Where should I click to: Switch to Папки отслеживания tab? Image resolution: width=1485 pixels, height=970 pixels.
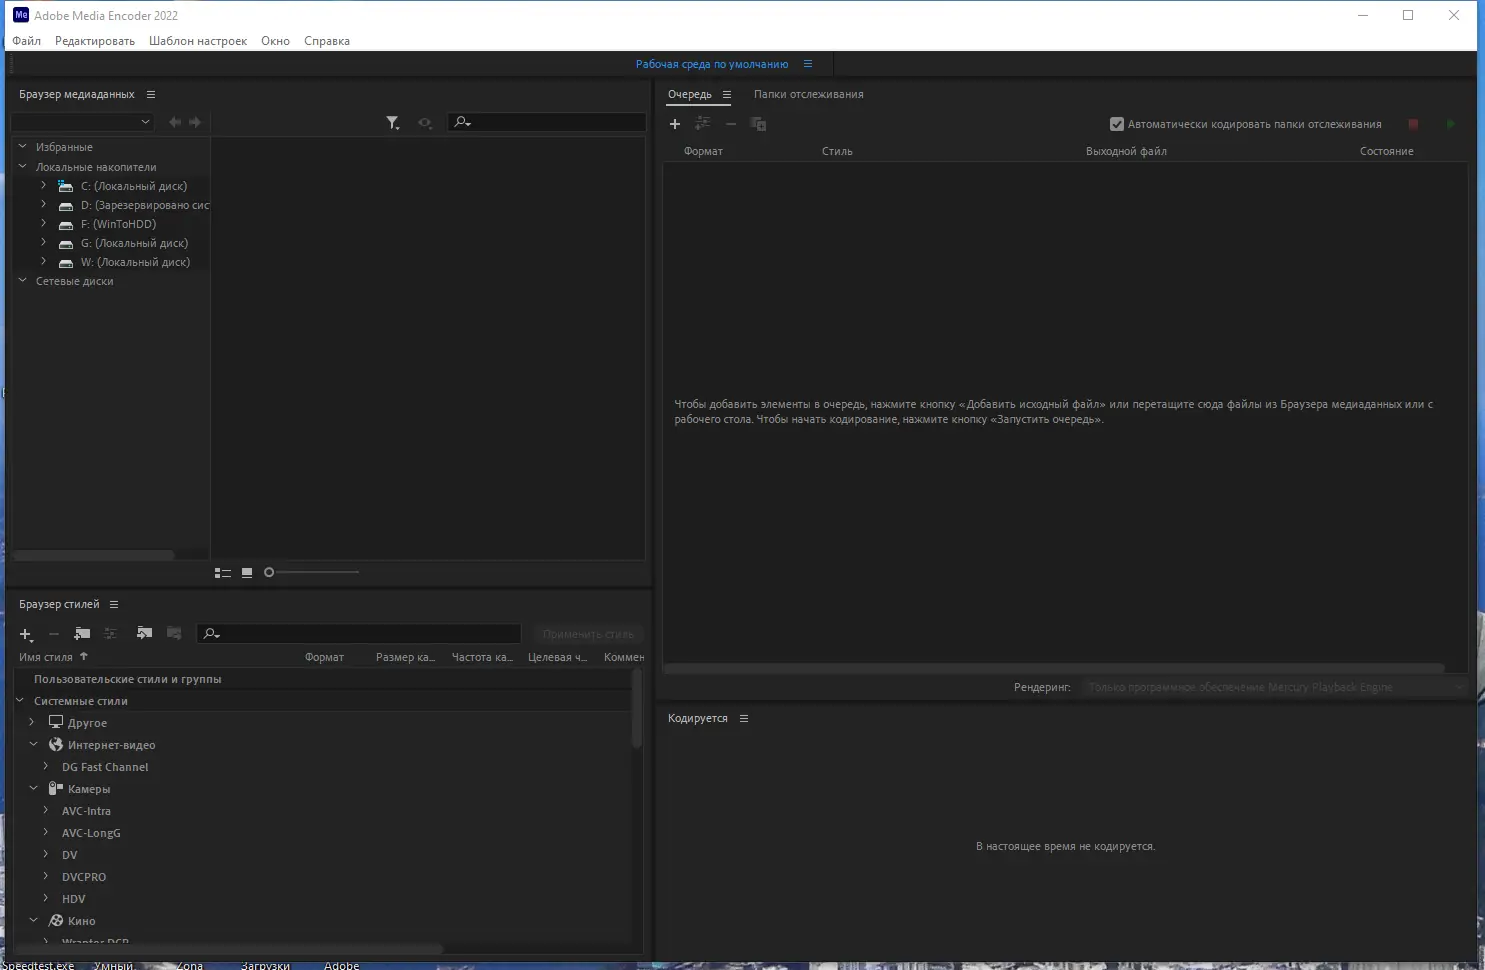coord(809,94)
